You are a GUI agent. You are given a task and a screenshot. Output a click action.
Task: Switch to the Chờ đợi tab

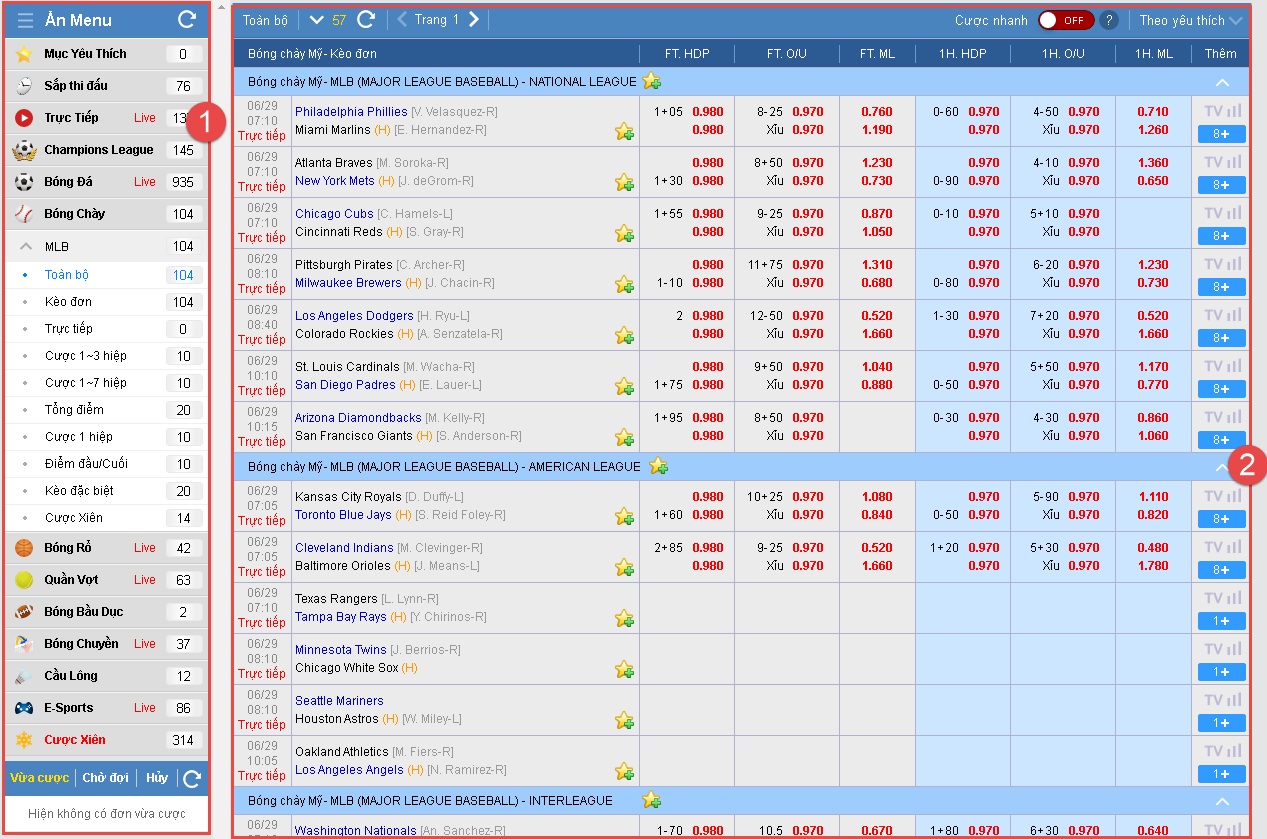click(x=106, y=778)
